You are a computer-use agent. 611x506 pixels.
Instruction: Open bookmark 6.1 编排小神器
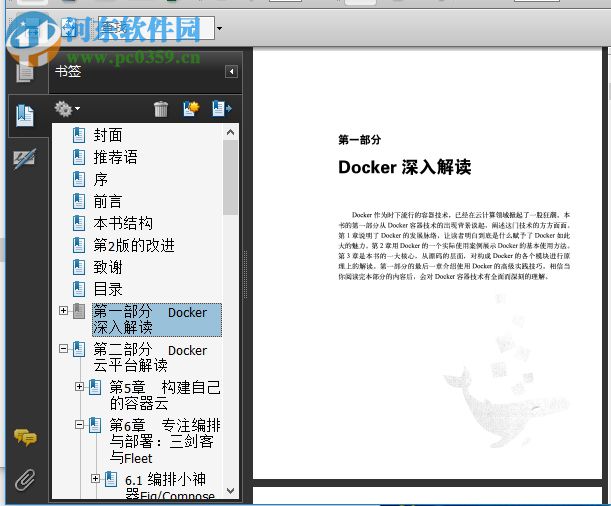point(170,487)
